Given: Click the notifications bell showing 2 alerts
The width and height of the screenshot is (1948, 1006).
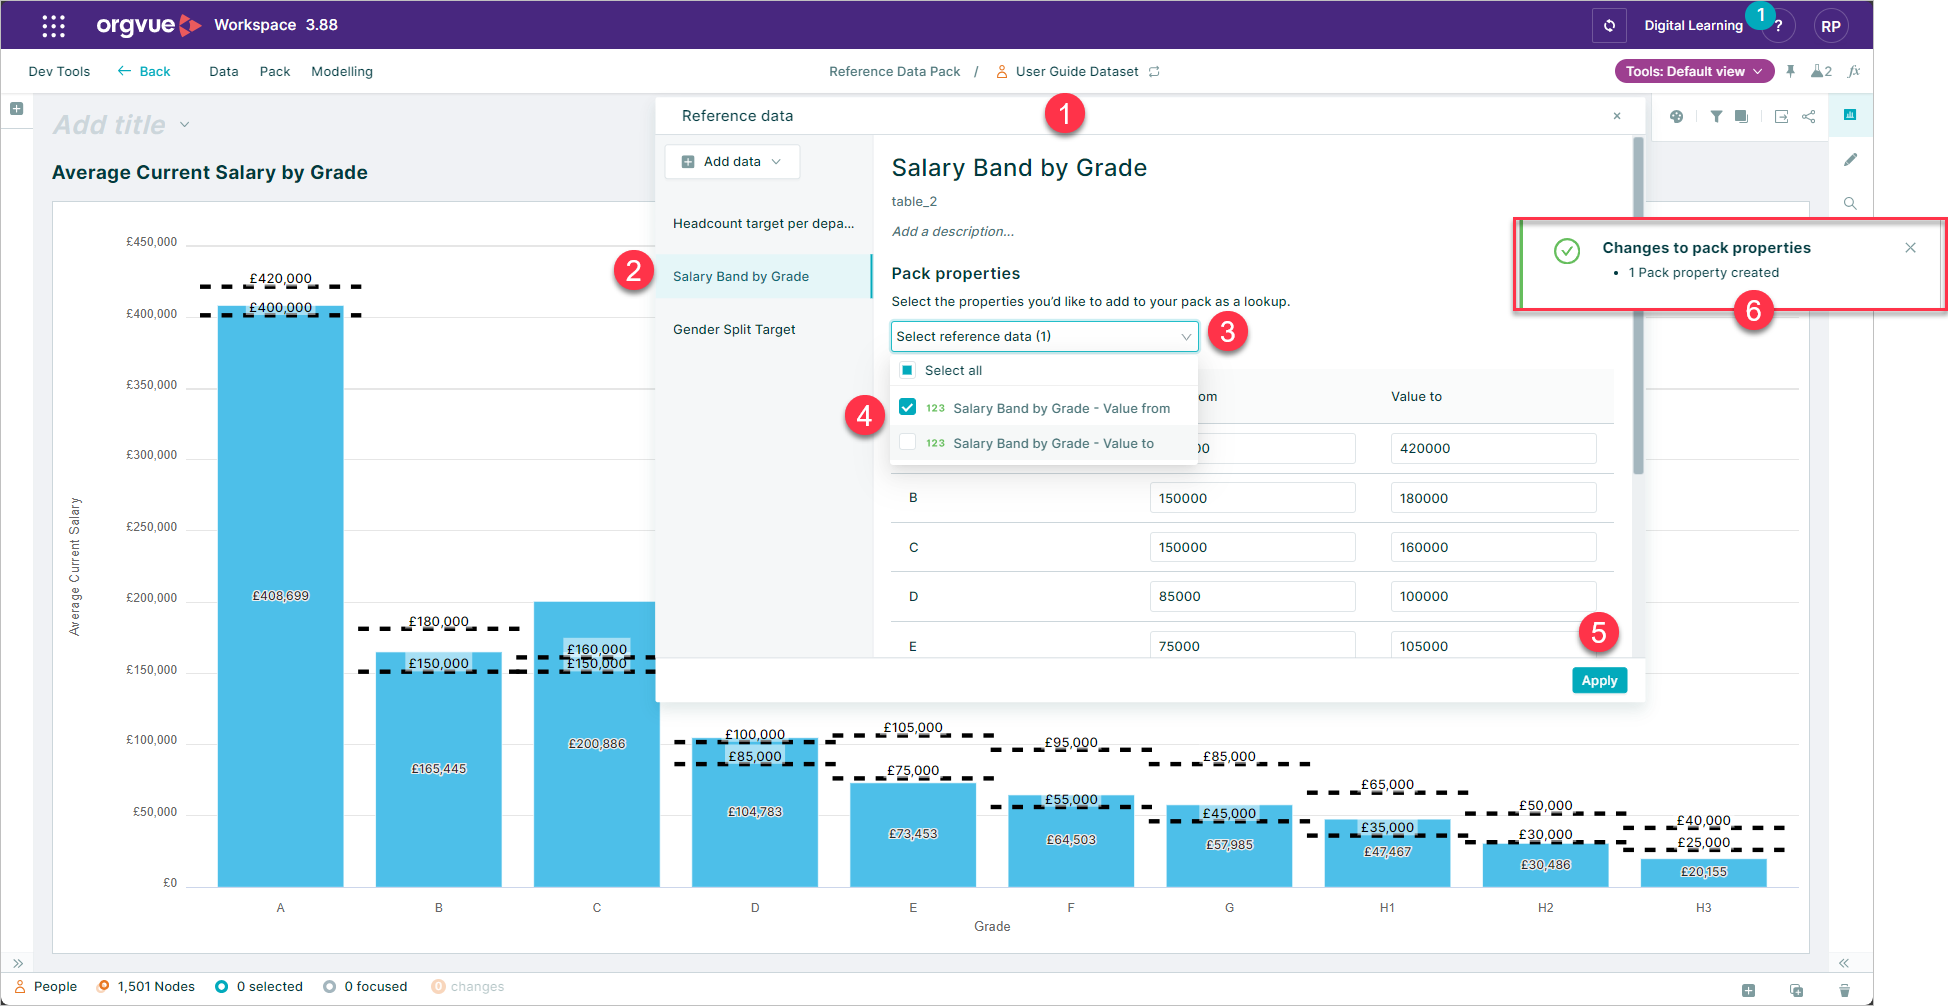Looking at the screenshot, I should click(x=1819, y=71).
